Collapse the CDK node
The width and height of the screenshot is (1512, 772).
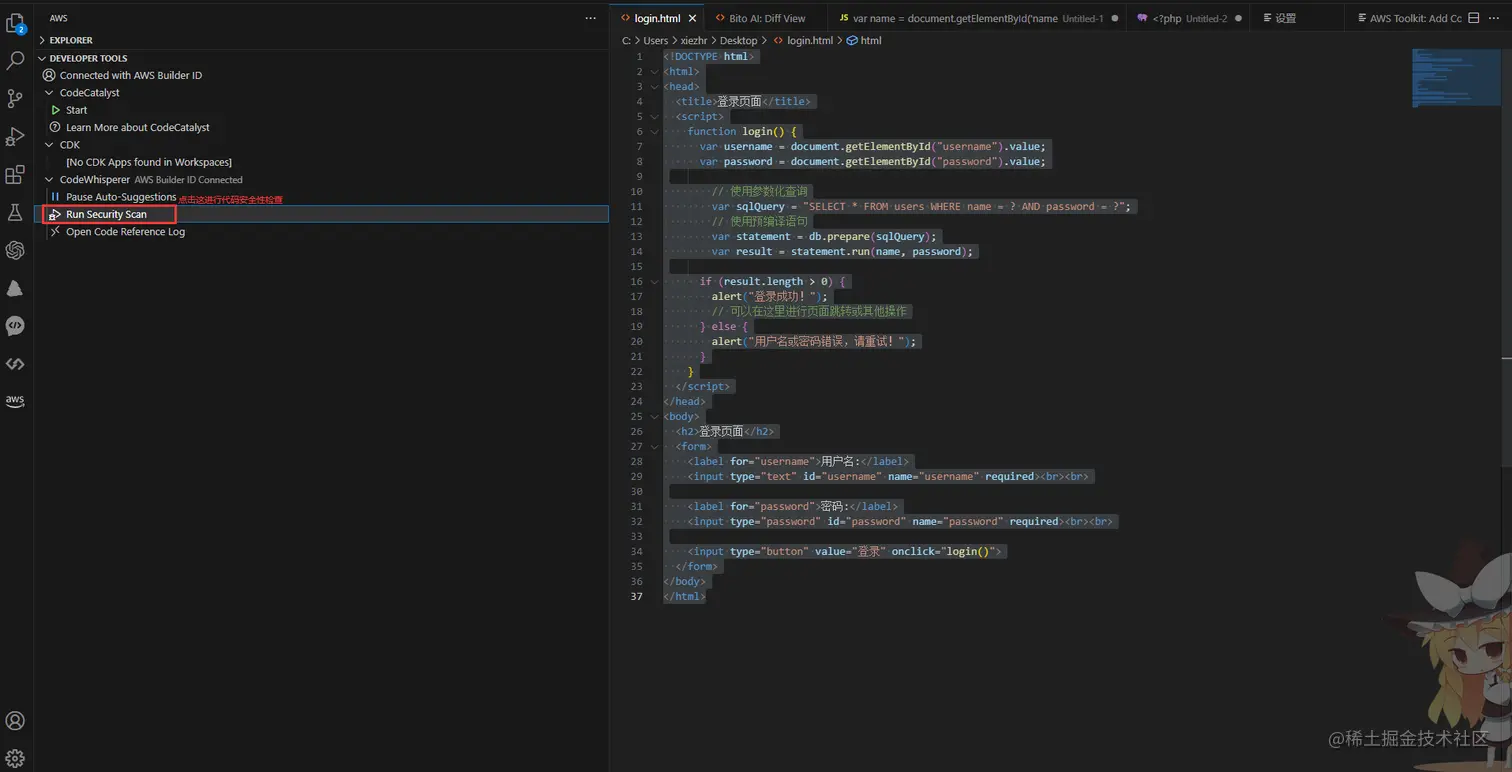[x=50, y=145]
